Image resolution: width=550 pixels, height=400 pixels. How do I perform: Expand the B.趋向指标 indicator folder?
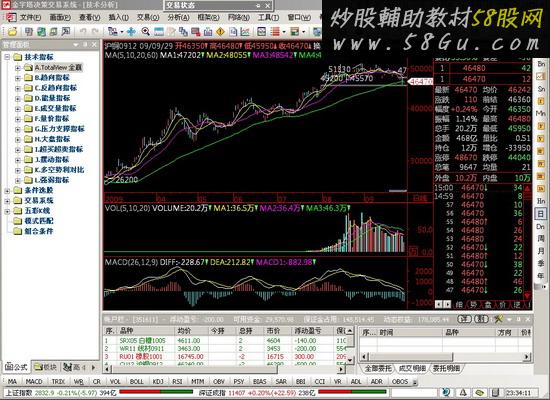click(x=18, y=78)
